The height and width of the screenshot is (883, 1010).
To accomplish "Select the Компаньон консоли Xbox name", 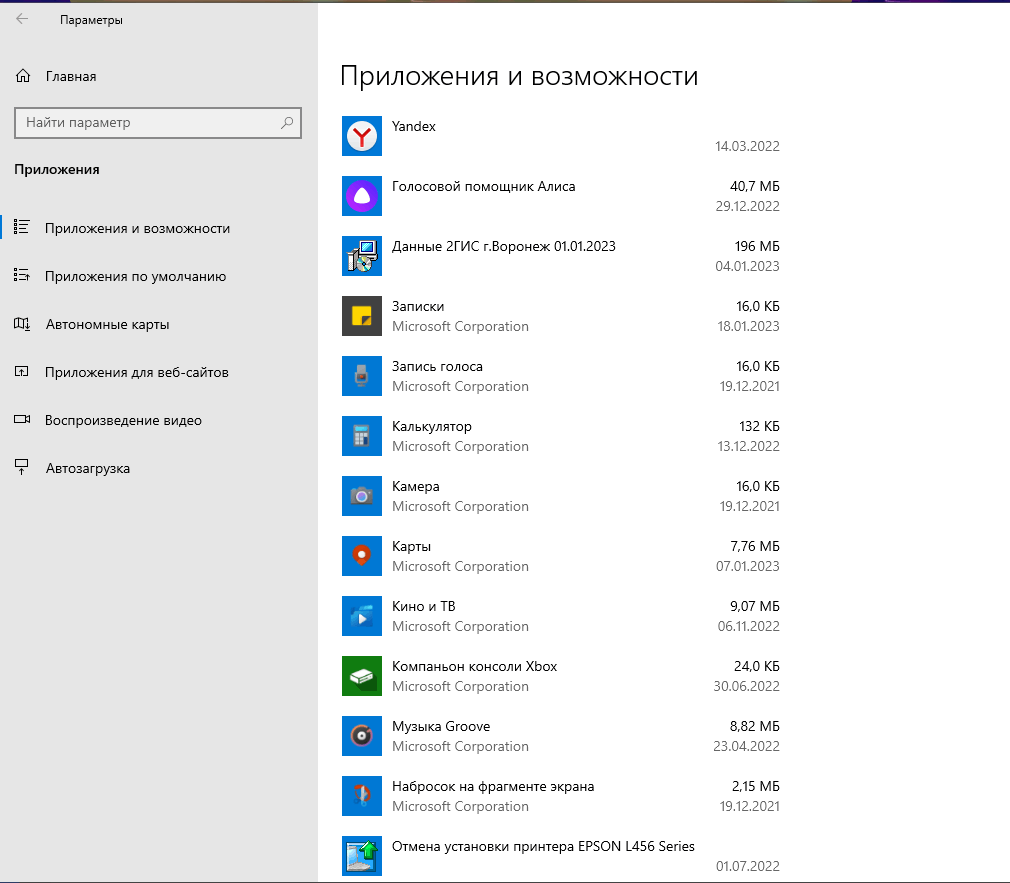I will pyautogui.click(x=475, y=666).
